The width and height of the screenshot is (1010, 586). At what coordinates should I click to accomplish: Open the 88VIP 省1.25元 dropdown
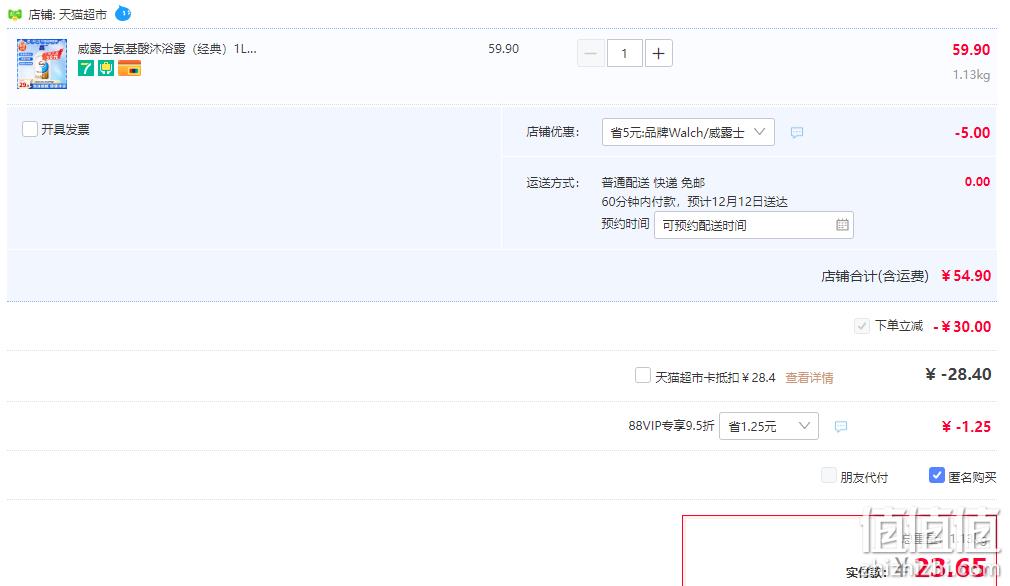pos(768,426)
